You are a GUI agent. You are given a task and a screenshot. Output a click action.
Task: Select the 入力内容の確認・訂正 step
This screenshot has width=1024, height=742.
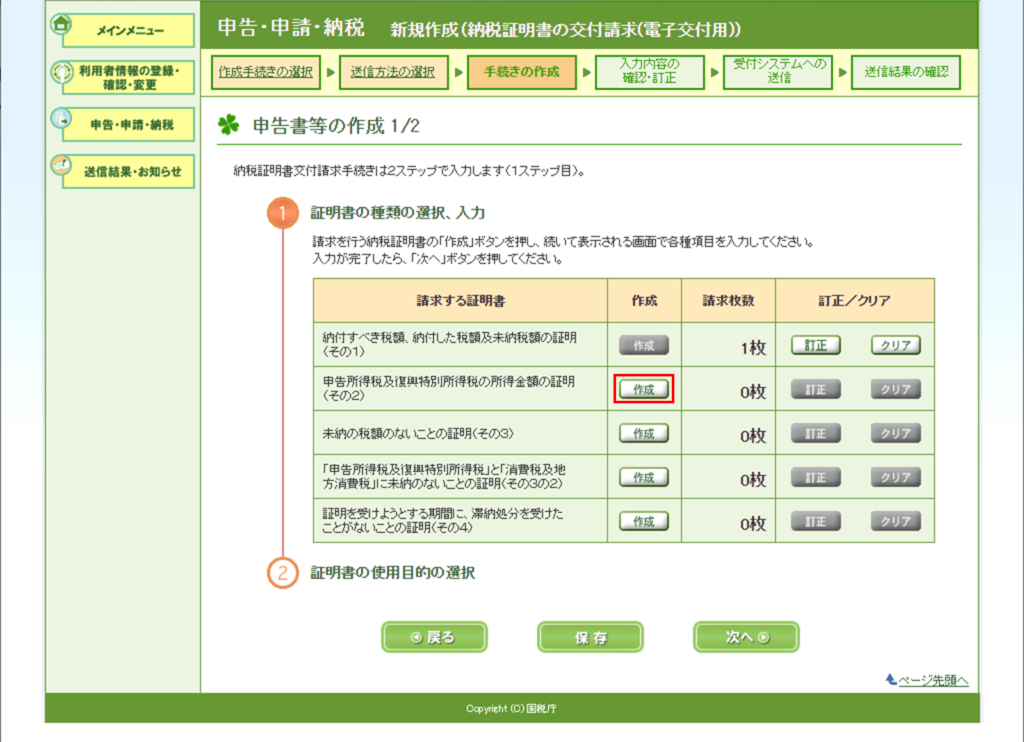coord(648,72)
